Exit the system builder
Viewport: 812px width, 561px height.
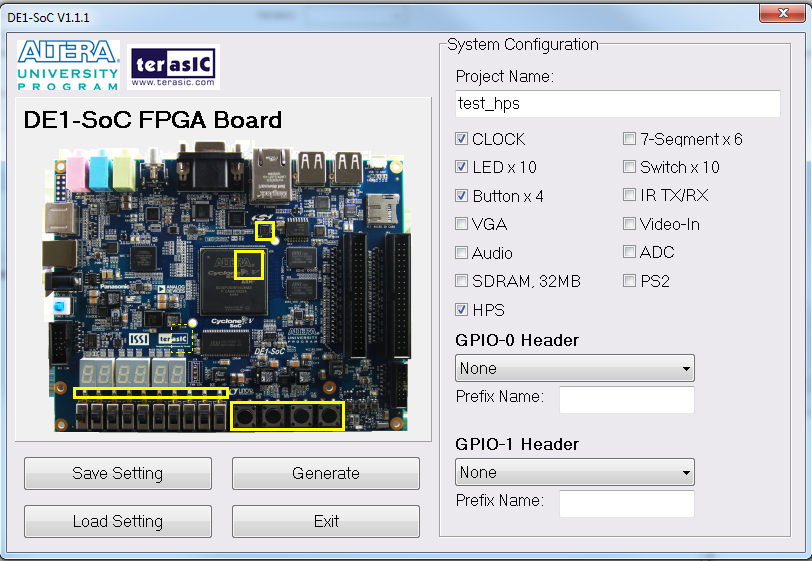(x=326, y=521)
